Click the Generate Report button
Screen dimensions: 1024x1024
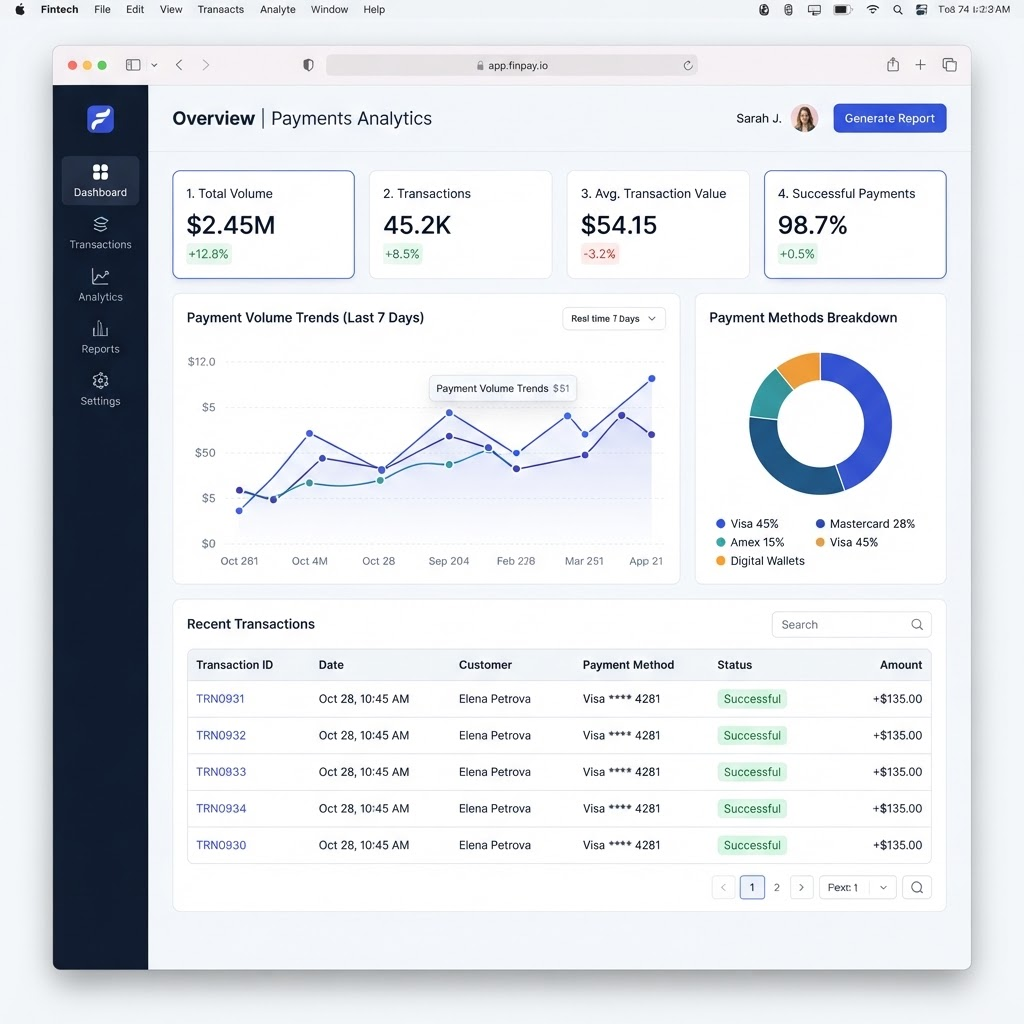point(889,118)
